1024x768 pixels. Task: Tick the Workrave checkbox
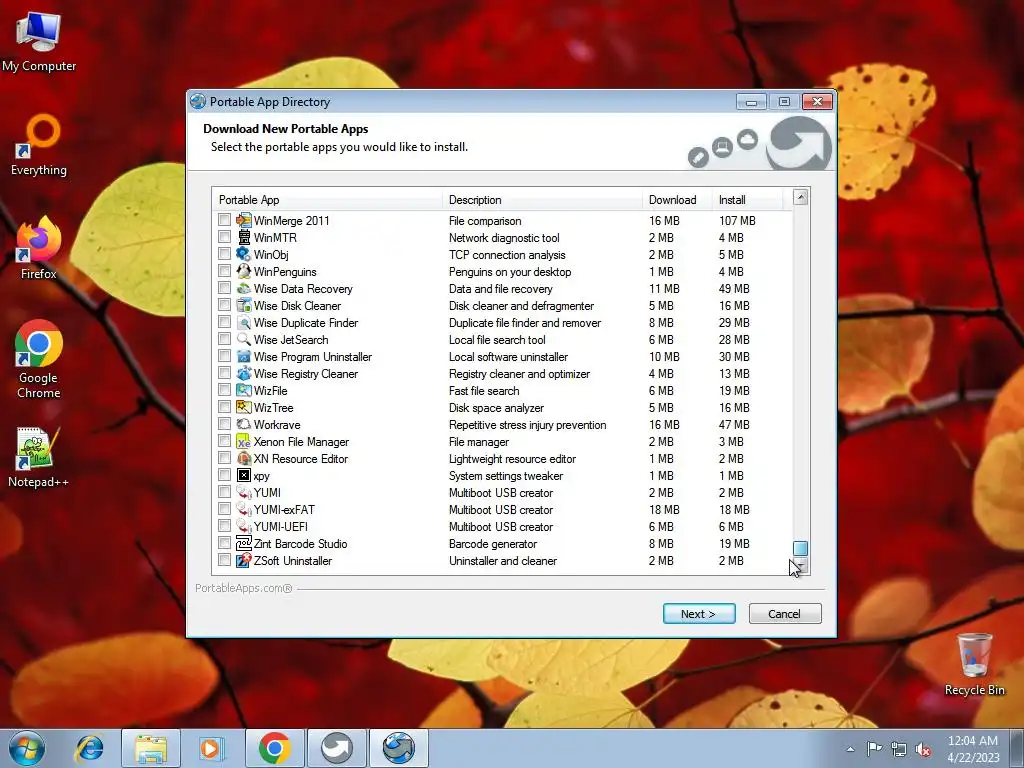[225, 424]
